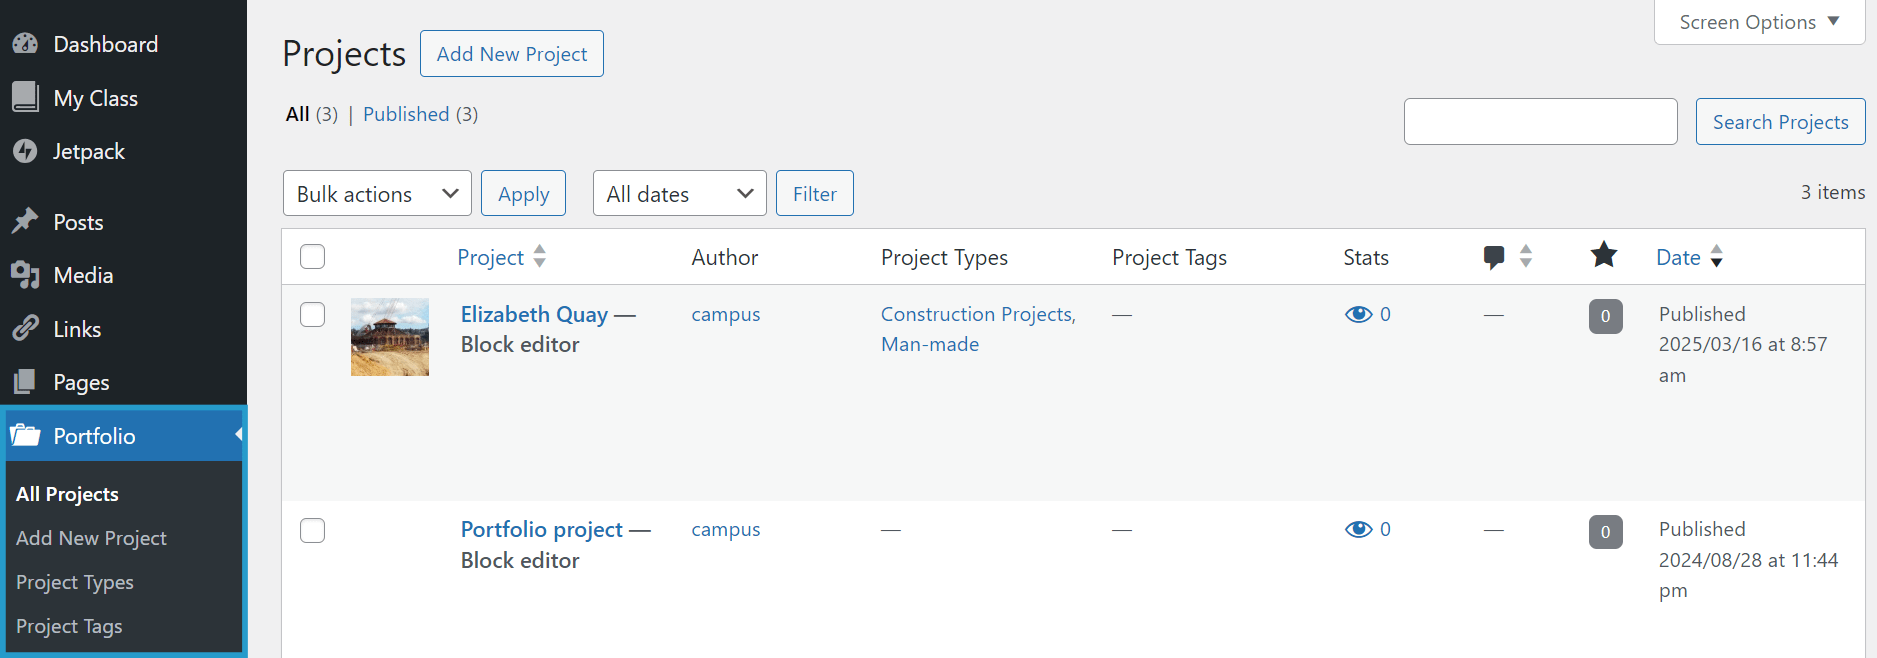The height and width of the screenshot is (658, 1877).
Task: Click the Jetpack icon in the sidebar
Action: pos(24,151)
